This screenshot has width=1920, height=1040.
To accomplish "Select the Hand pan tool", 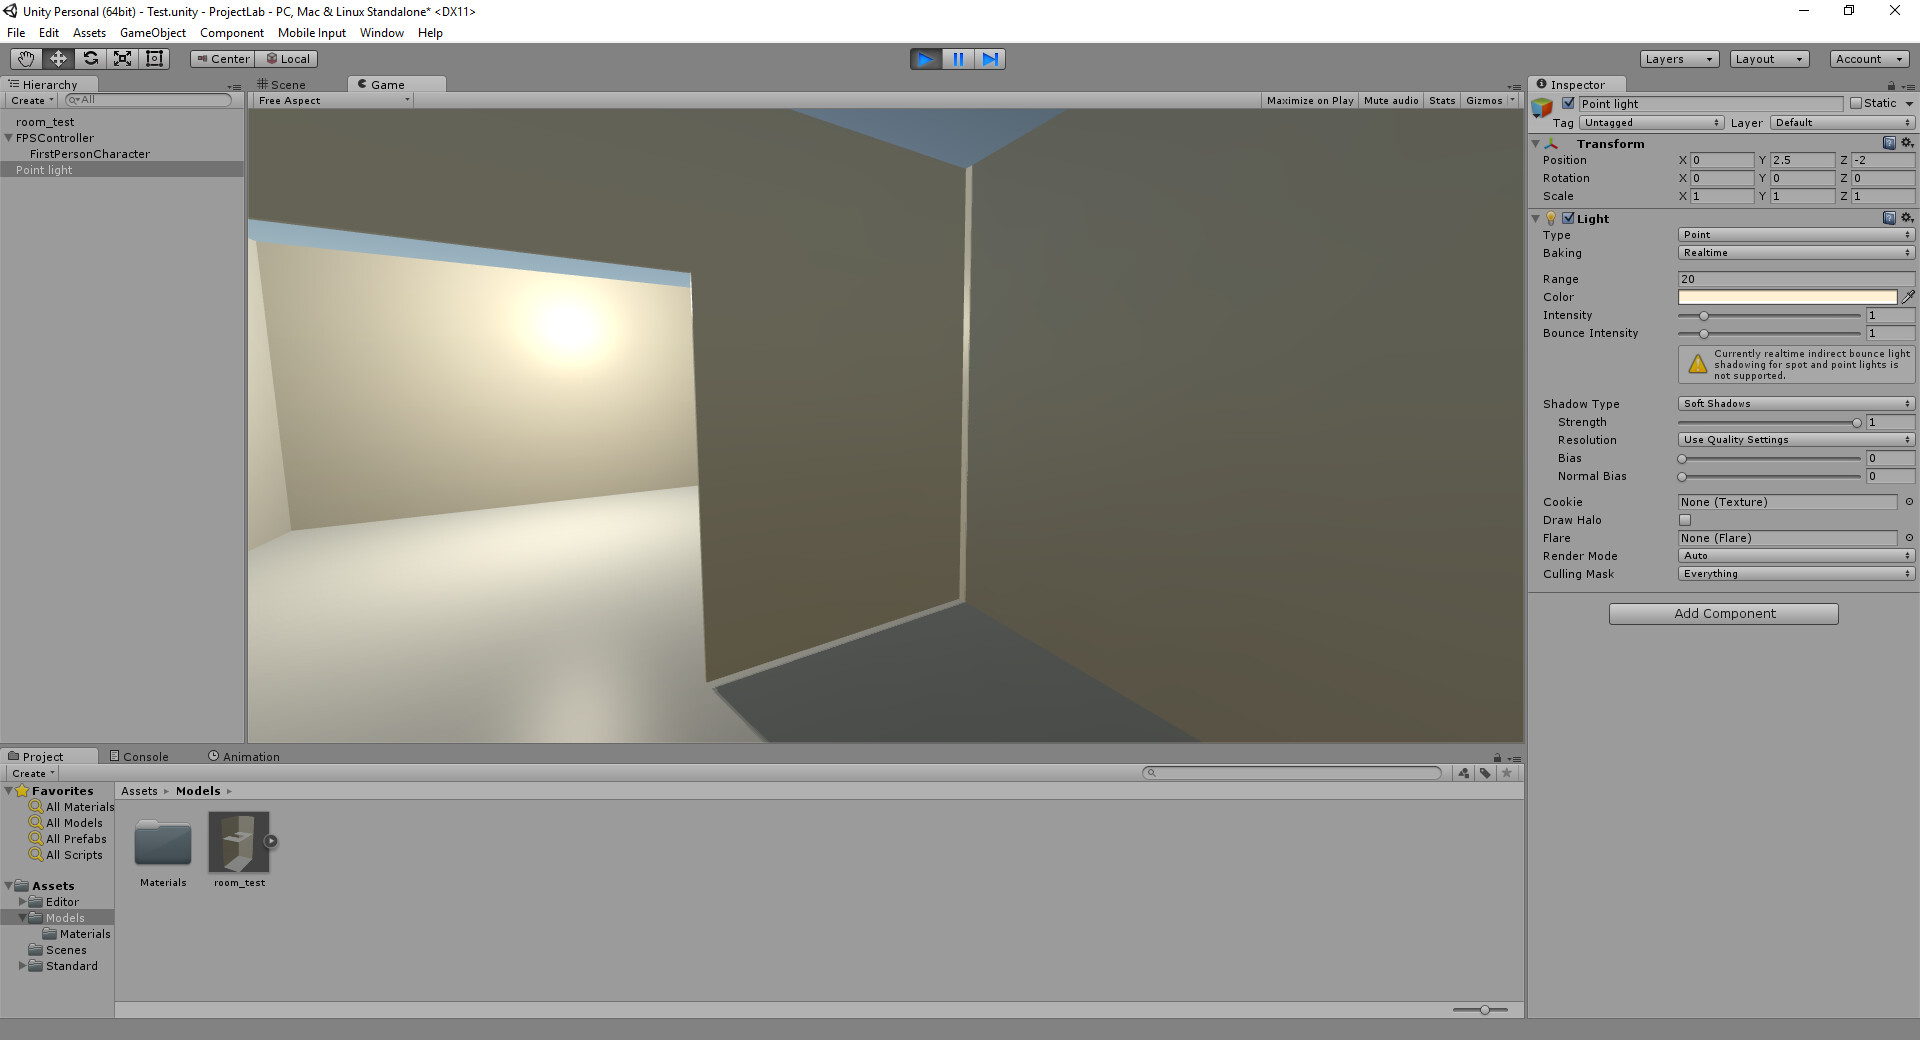I will point(25,58).
